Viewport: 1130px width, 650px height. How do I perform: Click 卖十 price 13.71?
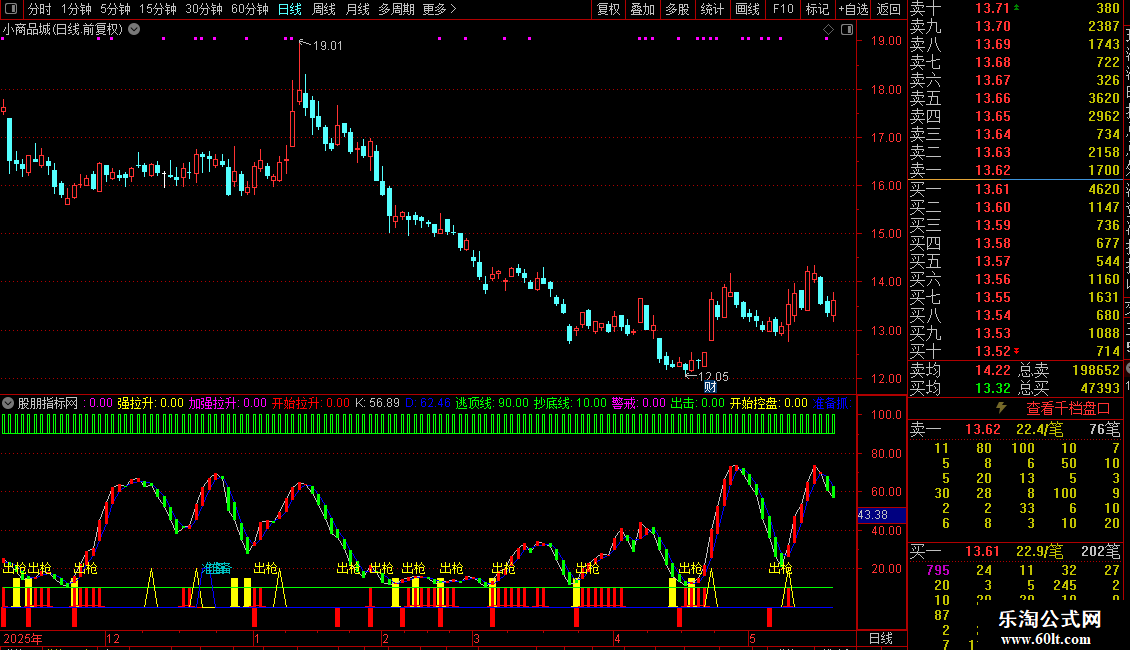coord(992,8)
